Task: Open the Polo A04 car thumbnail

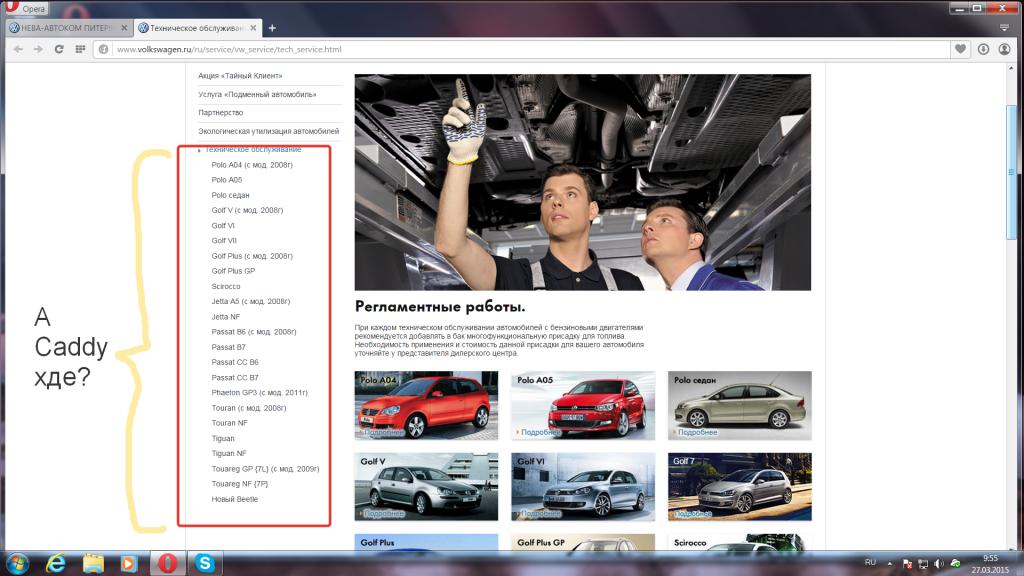Action: coord(426,406)
